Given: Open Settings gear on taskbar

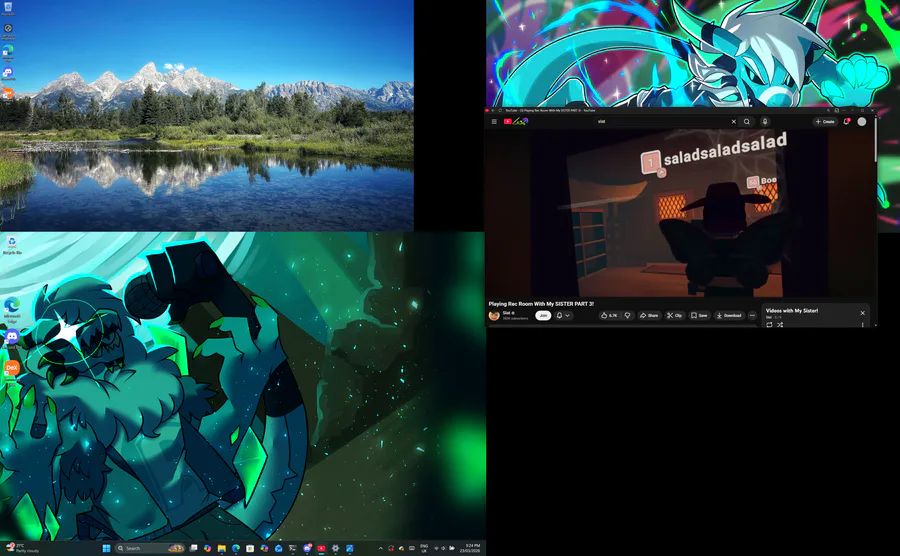Looking at the screenshot, I should point(335,548).
